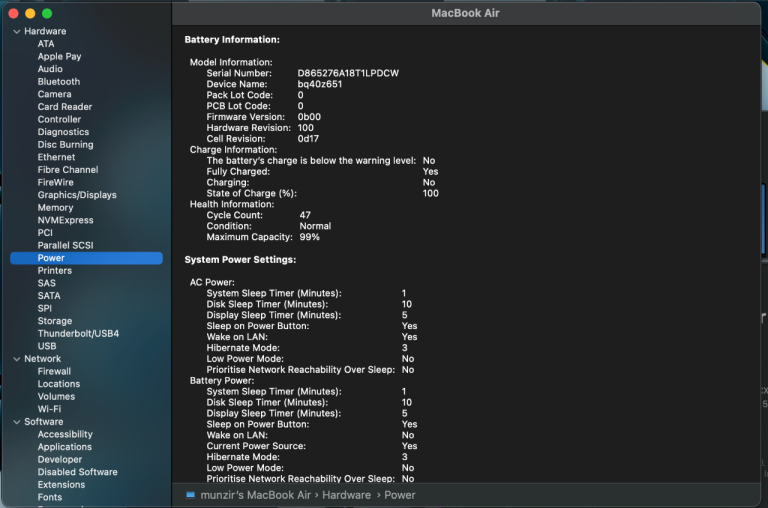Viewport: 768px width, 508px height.
Task: Show Memory hardware details
Action: 55,208
